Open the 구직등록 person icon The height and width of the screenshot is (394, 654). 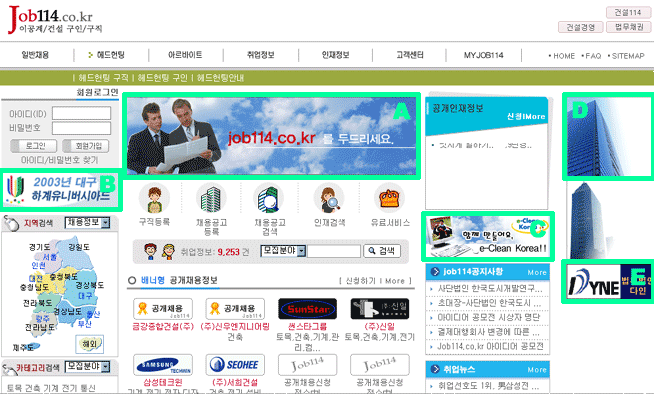[154, 198]
